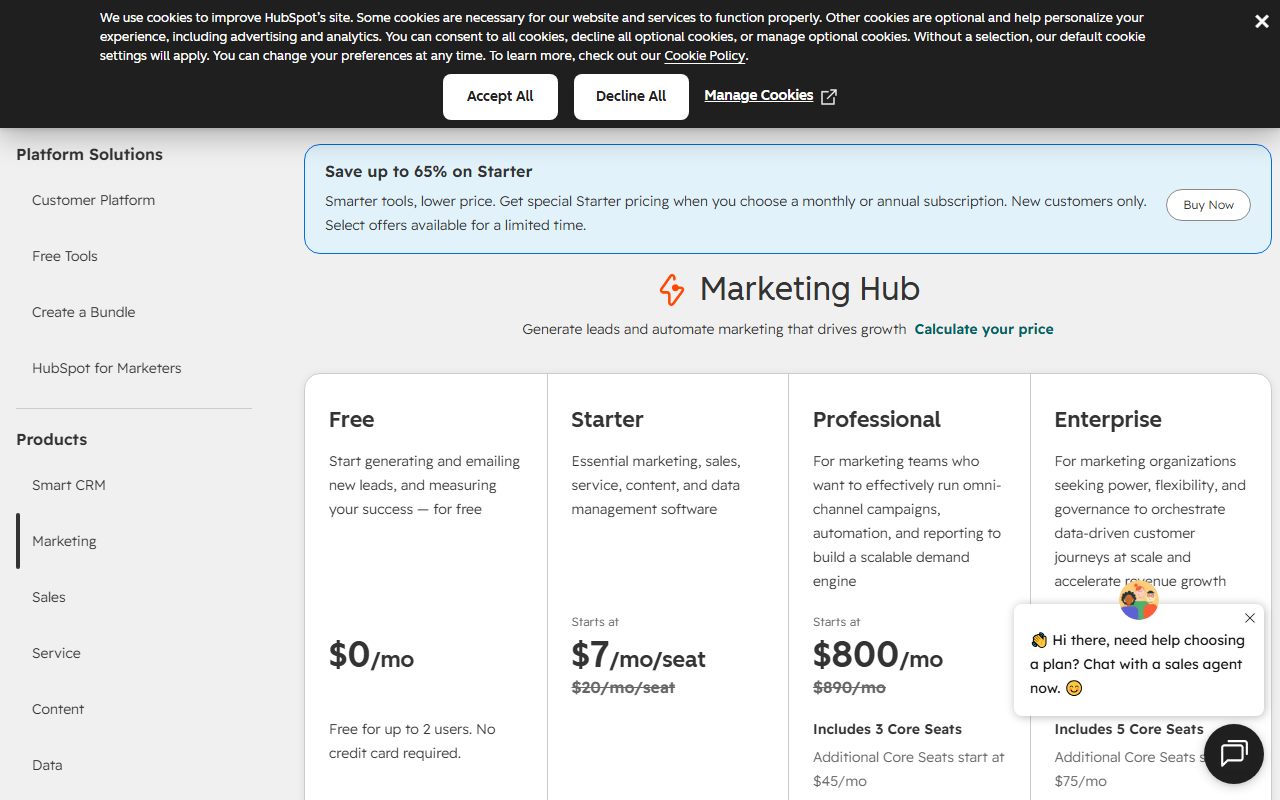
Task: Click the Free plan heading
Action: tap(351, 419)
